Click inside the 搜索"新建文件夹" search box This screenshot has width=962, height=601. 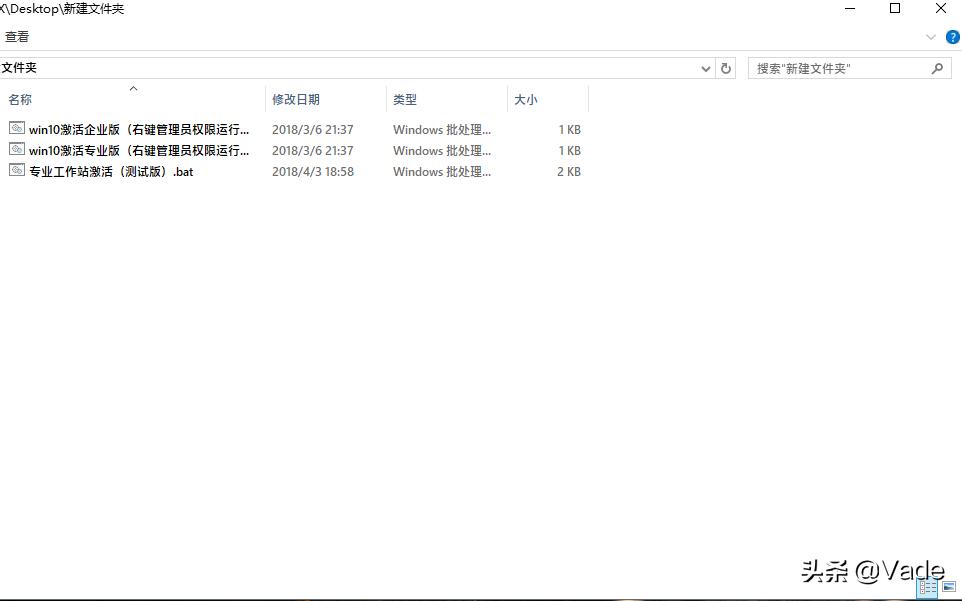[x=840, y=67]
